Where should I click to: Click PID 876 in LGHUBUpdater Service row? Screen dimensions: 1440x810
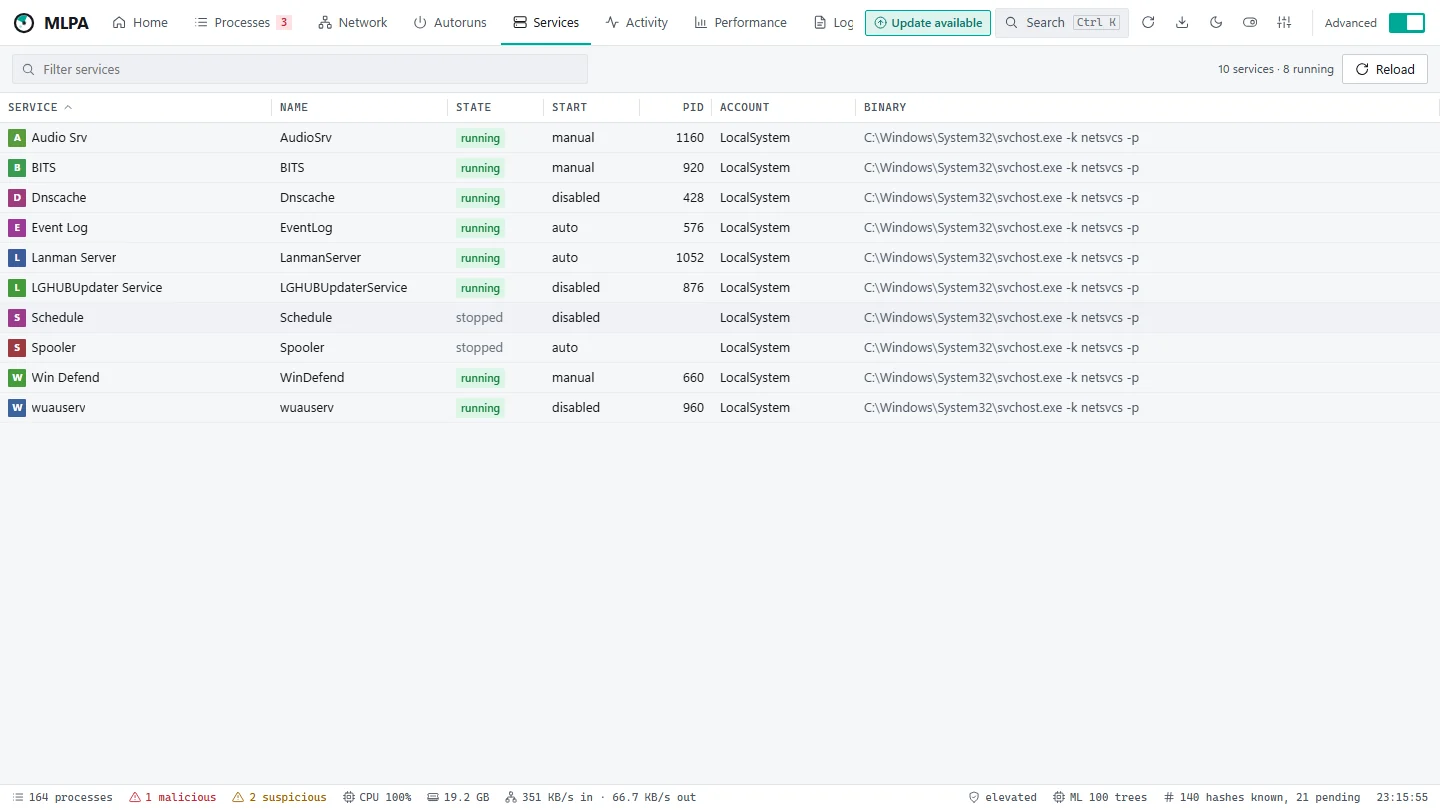pos(693,288)
